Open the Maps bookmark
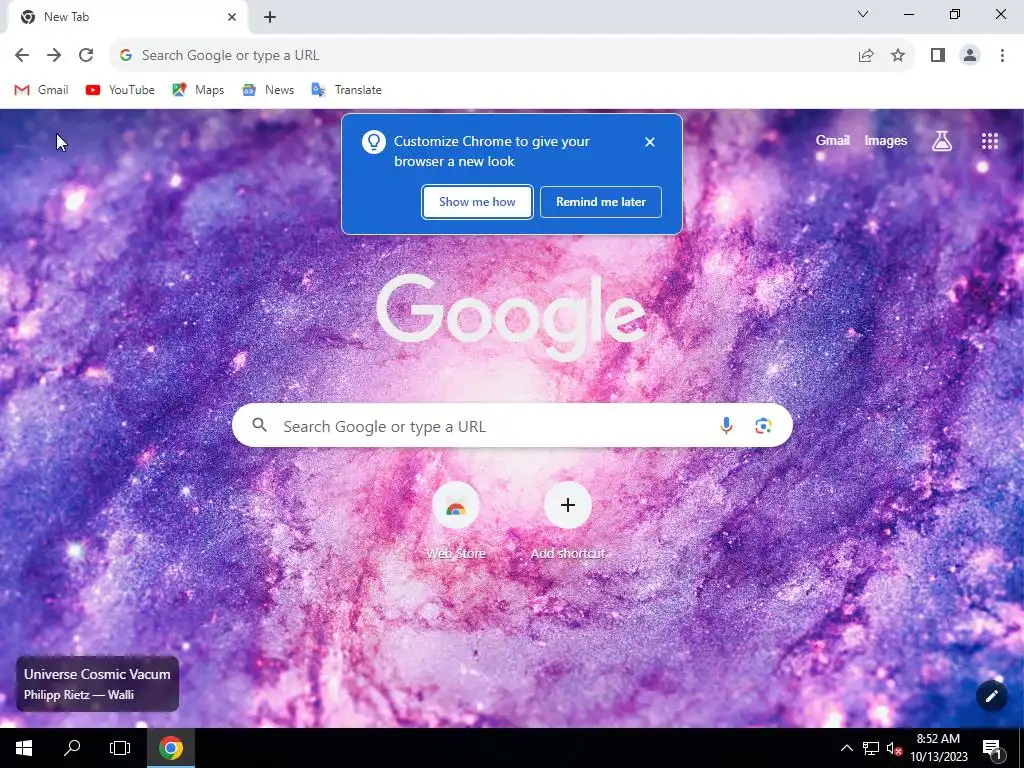This screenshot has height=768, width=1024. pos(198,90)
